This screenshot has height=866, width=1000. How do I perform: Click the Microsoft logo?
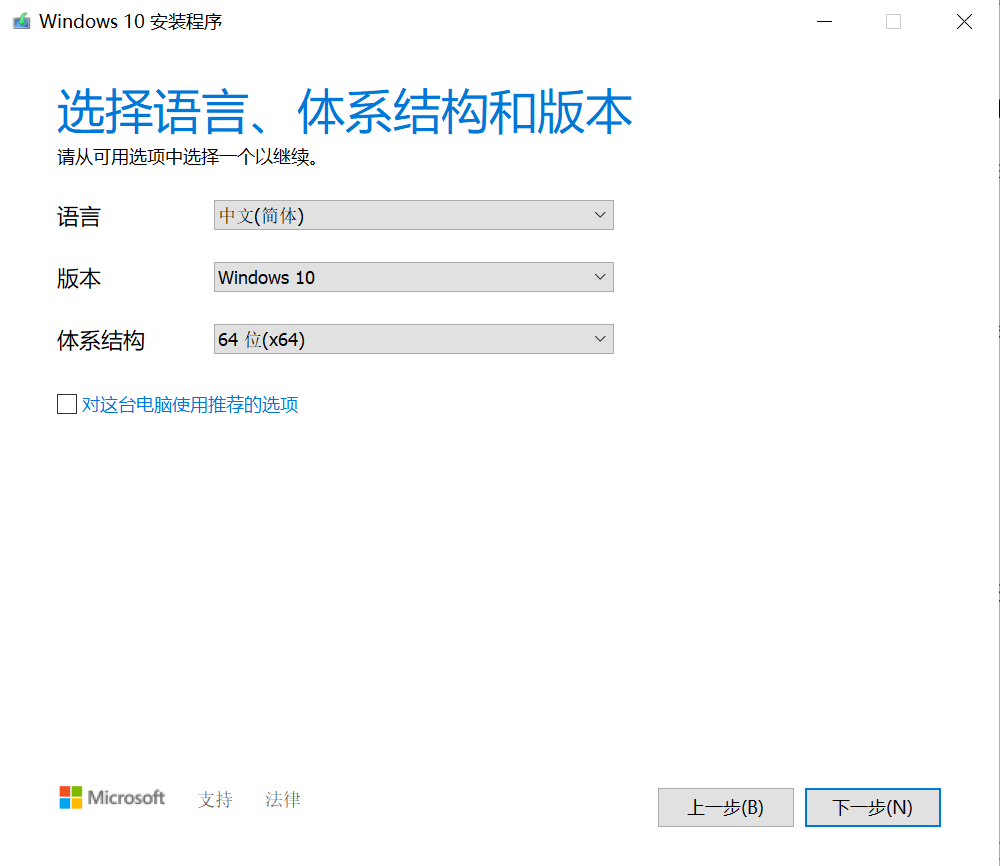click(112, 797)
